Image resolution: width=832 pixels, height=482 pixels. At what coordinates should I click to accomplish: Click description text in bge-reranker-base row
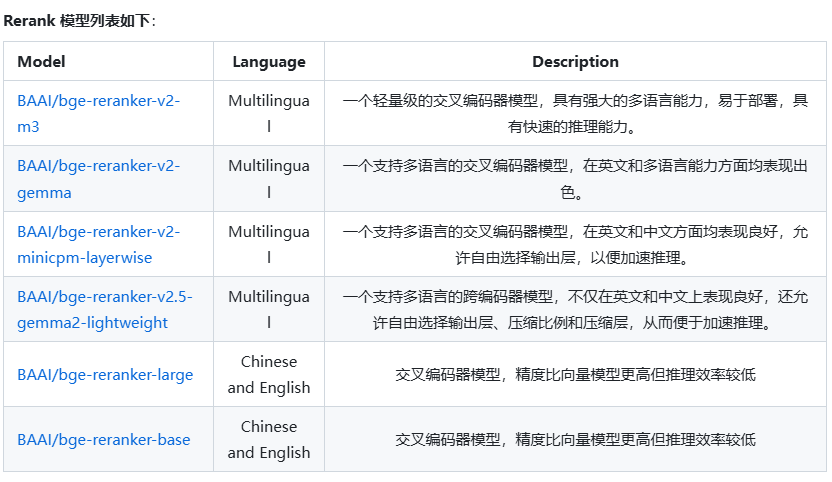[x=575, y=440]
